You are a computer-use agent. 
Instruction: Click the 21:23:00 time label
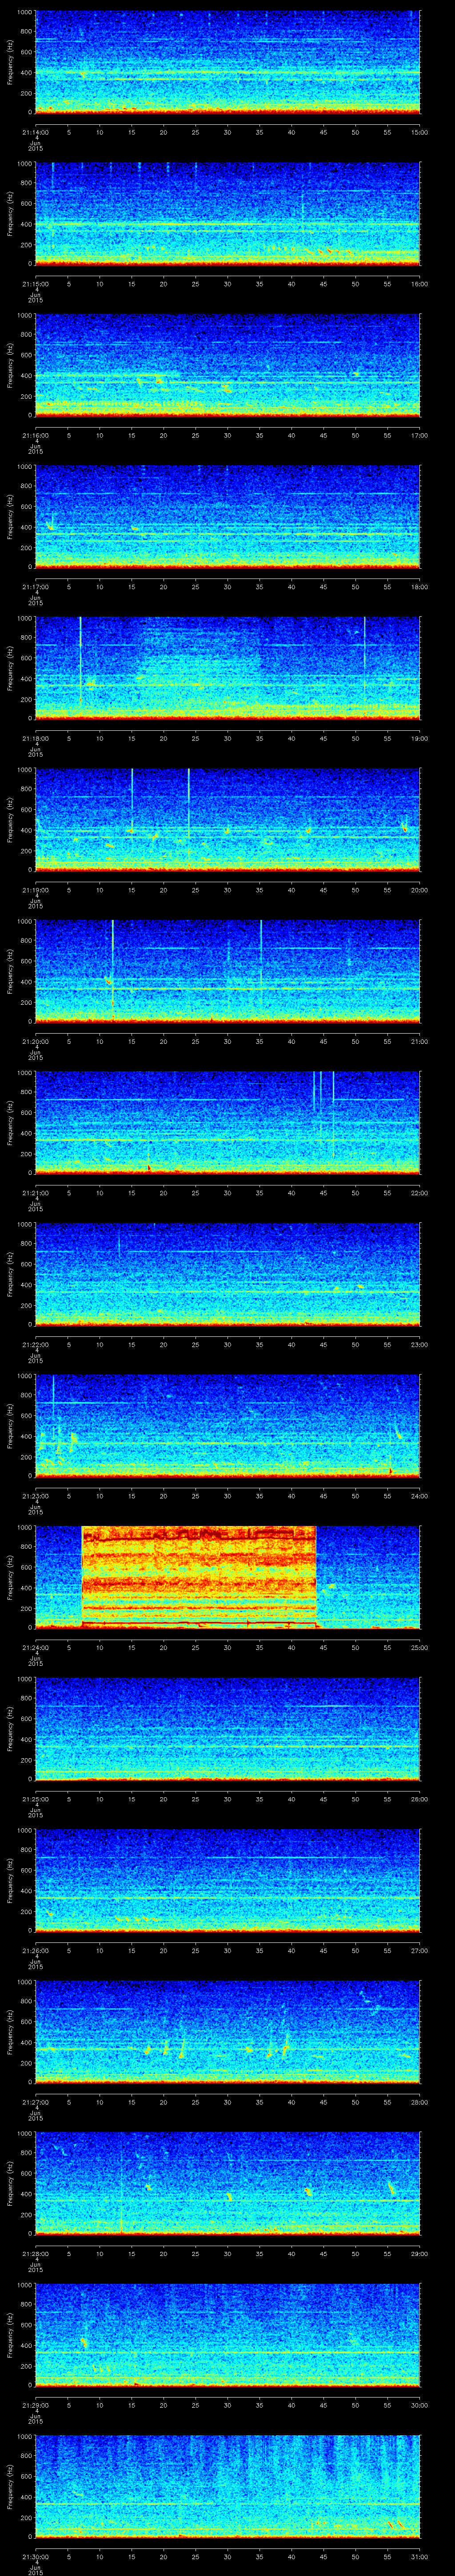(x=35, y=1495)
